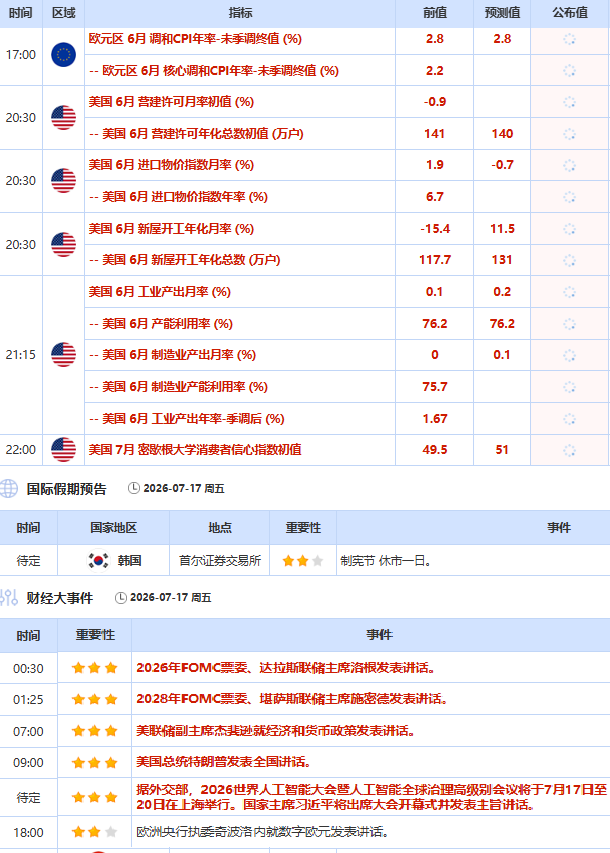
Task: Click the clock icon after 财经大事件 heading
Action: point(120,598)
